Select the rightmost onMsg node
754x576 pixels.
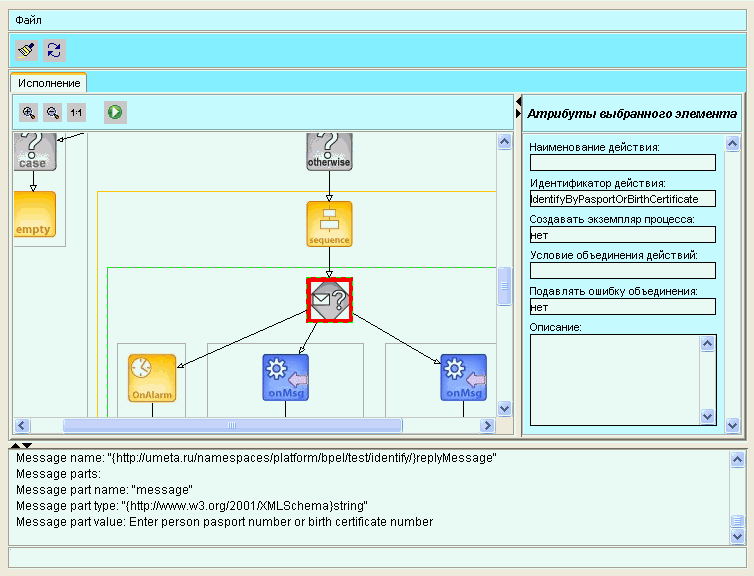click(x=463, y=377)
